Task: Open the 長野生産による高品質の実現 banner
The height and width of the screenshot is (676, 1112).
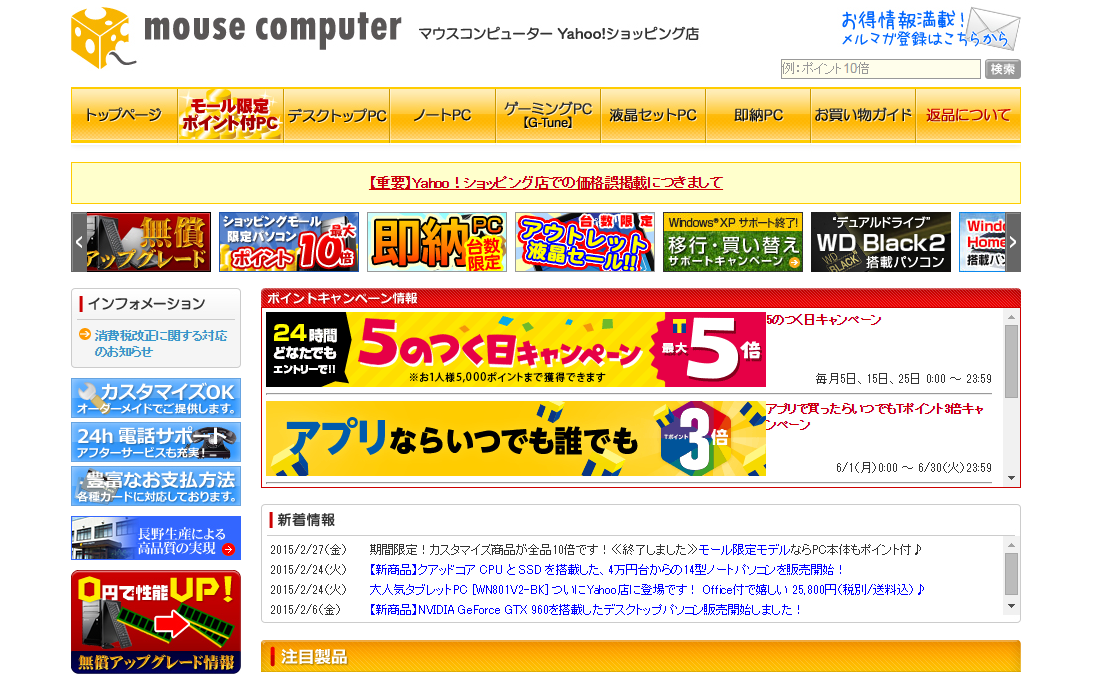Action: tap(156, 538)
